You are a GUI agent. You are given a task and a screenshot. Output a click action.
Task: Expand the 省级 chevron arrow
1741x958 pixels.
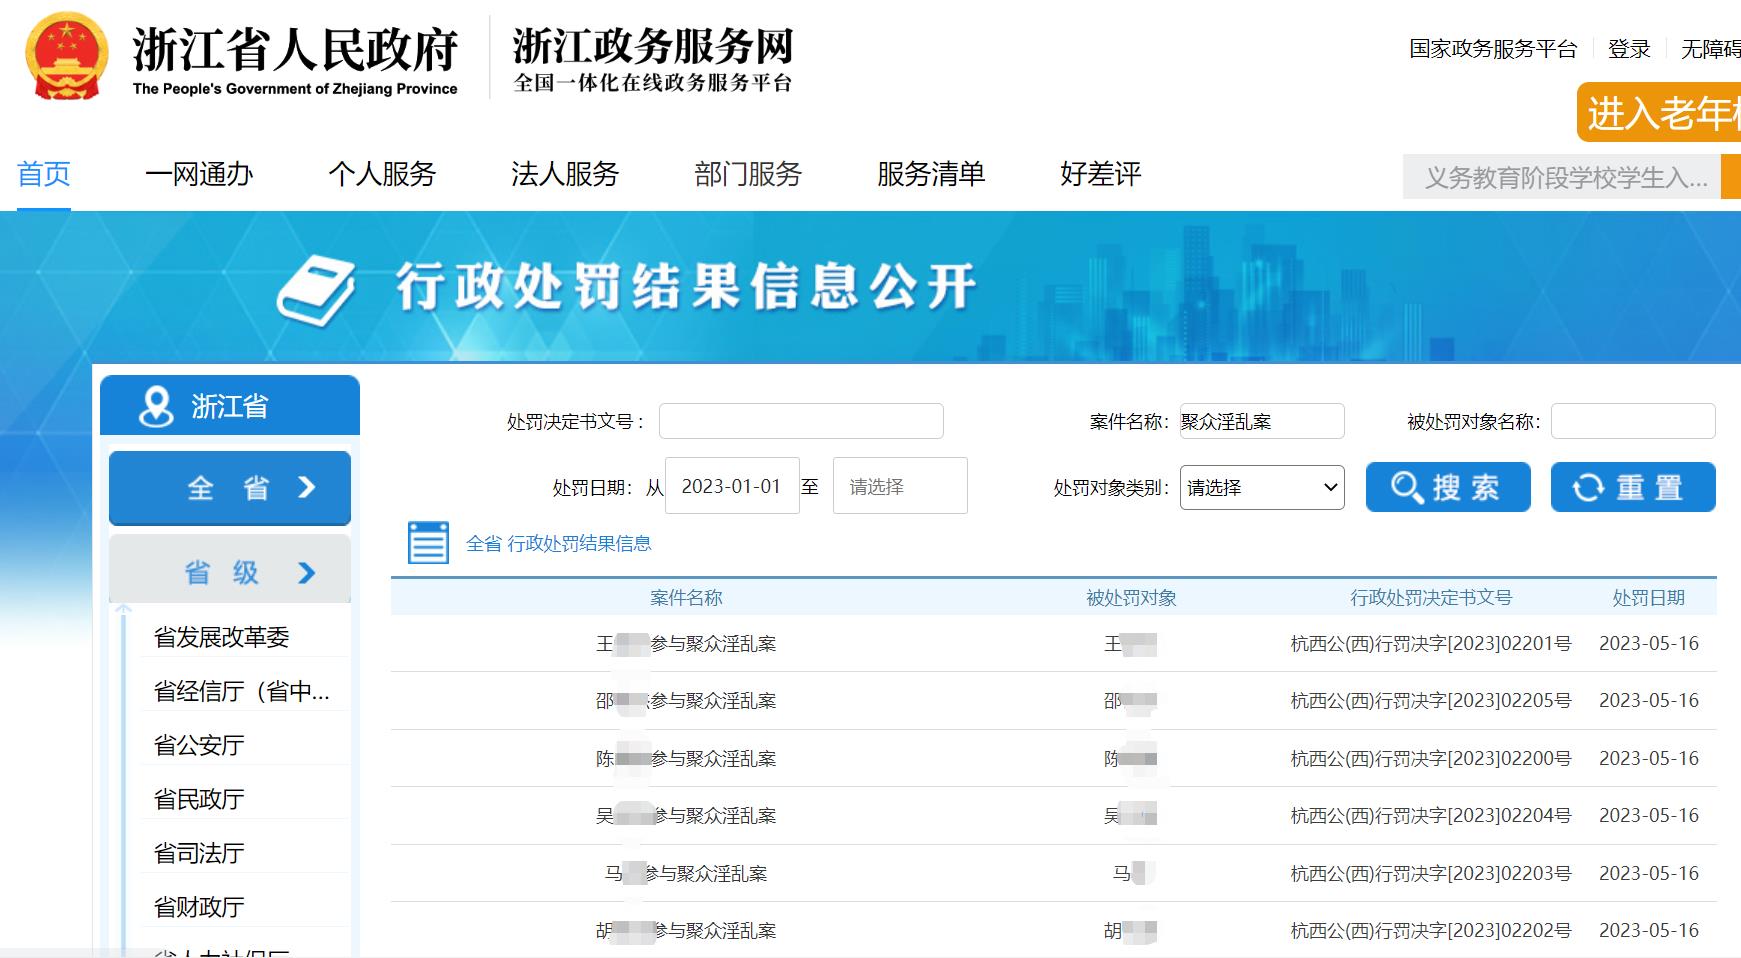(x=307, y=572)
